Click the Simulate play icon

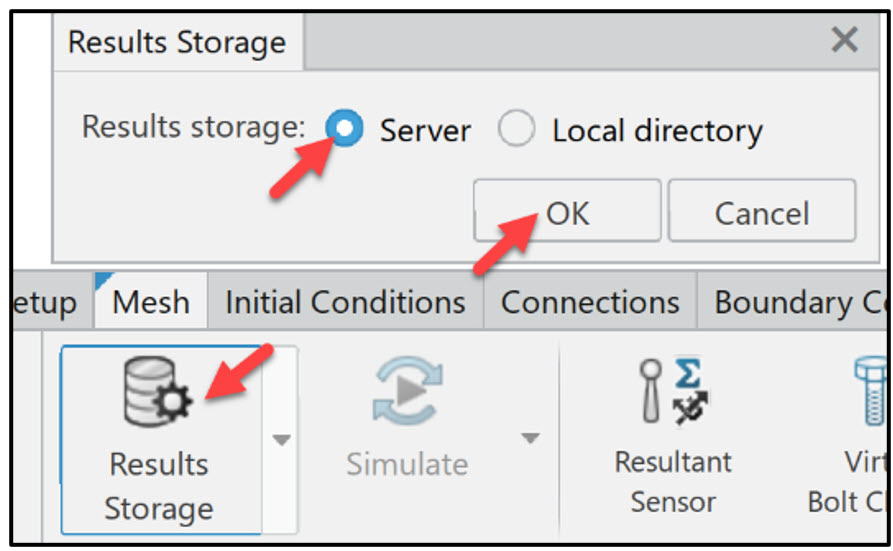[x=407, y=393]
